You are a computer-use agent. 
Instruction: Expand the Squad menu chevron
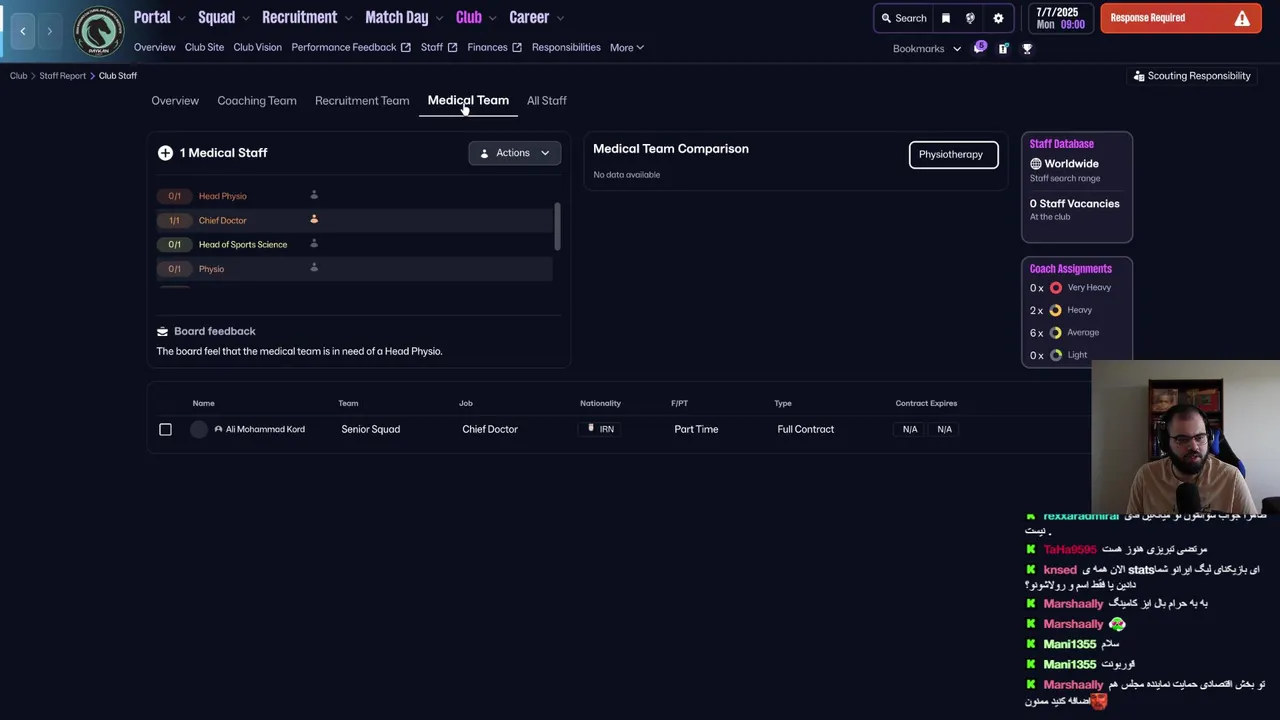[x=246, y=18]
